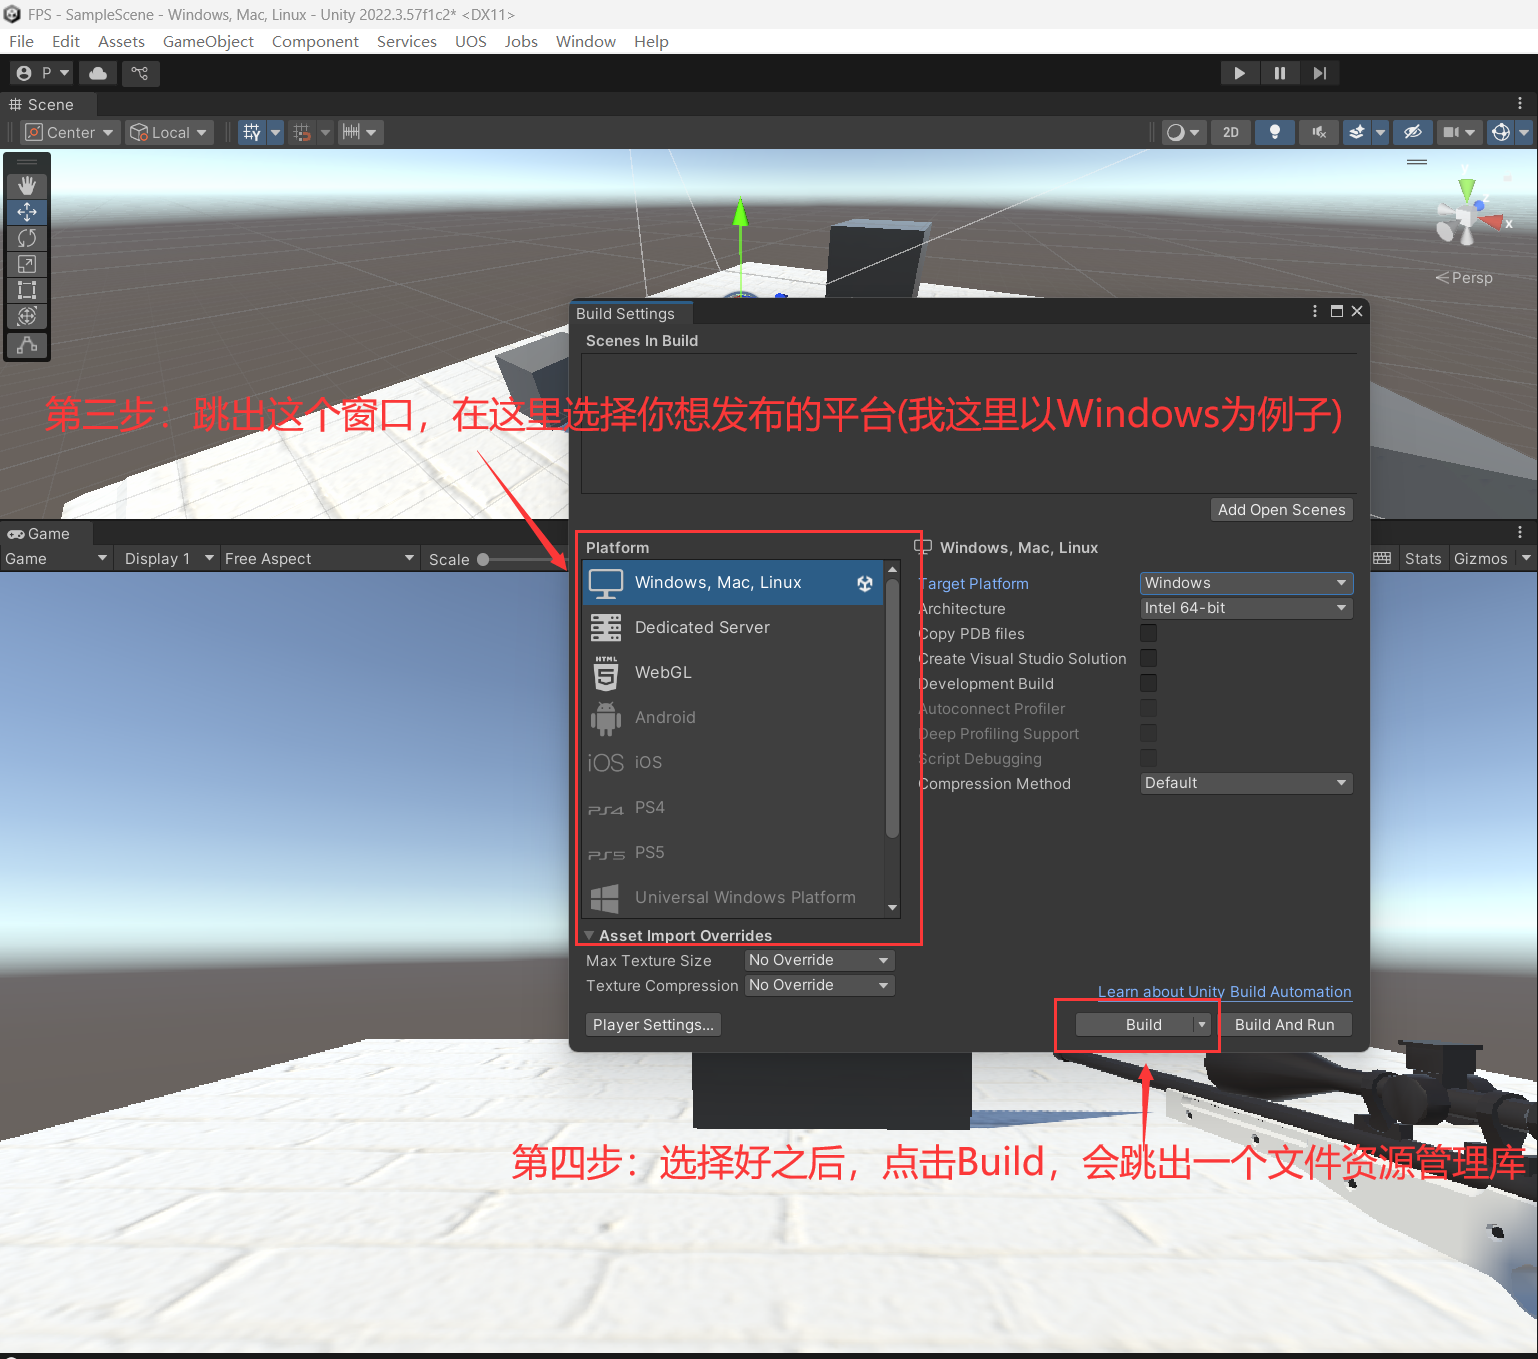
Task: Select the combined Transform tool
Action: (x=27, y=316)
